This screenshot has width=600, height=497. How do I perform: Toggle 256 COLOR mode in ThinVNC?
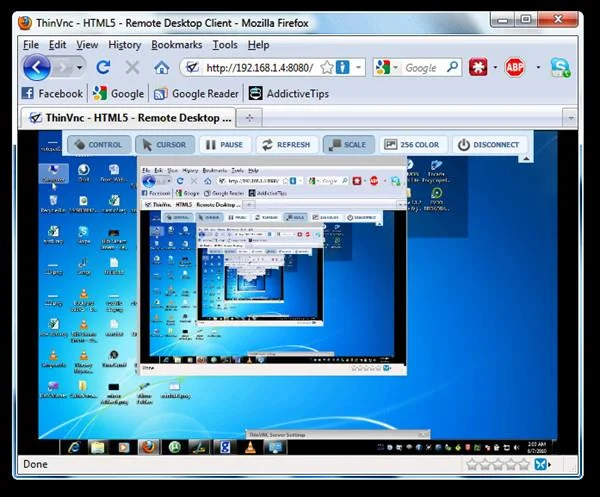tap(413, 145)
